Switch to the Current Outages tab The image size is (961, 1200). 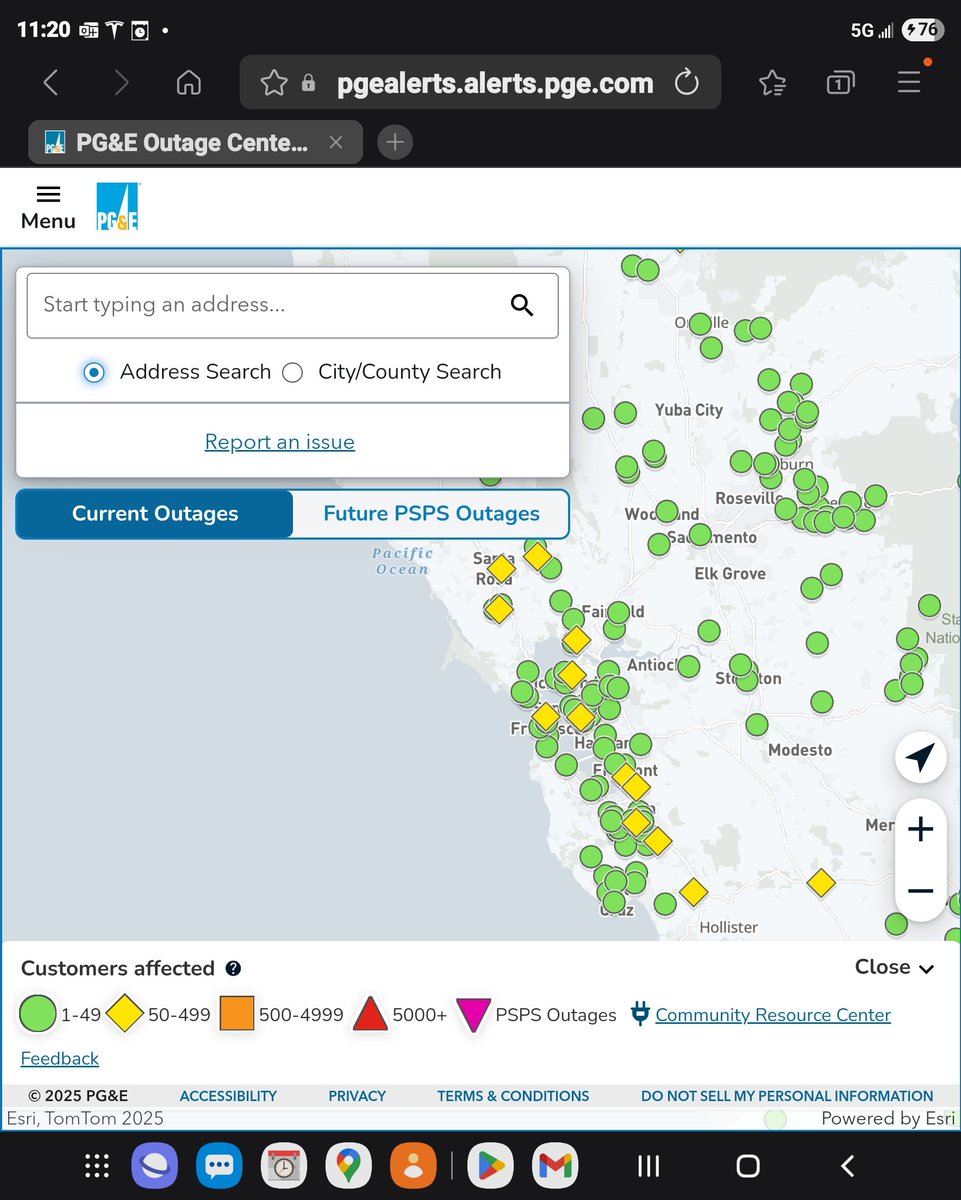coord(155,514)
